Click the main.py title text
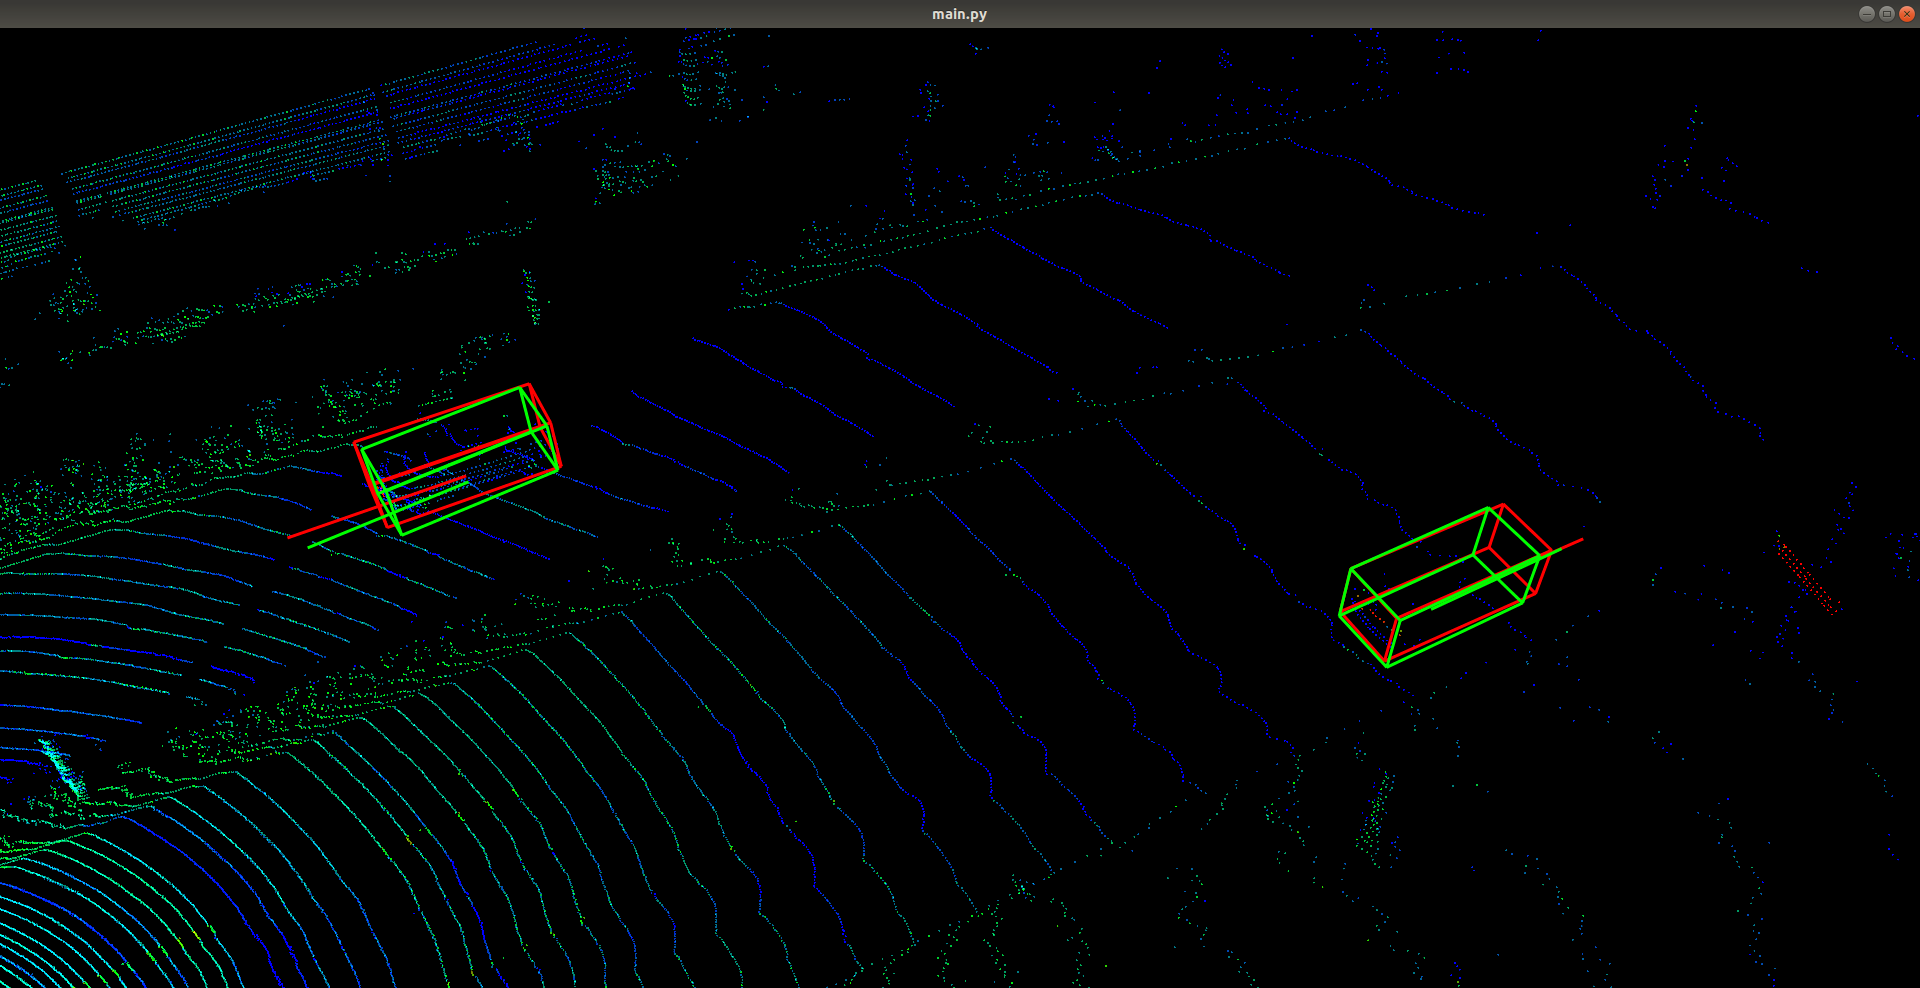Viewport: 1920px width, 988px height. coord(959,14)
